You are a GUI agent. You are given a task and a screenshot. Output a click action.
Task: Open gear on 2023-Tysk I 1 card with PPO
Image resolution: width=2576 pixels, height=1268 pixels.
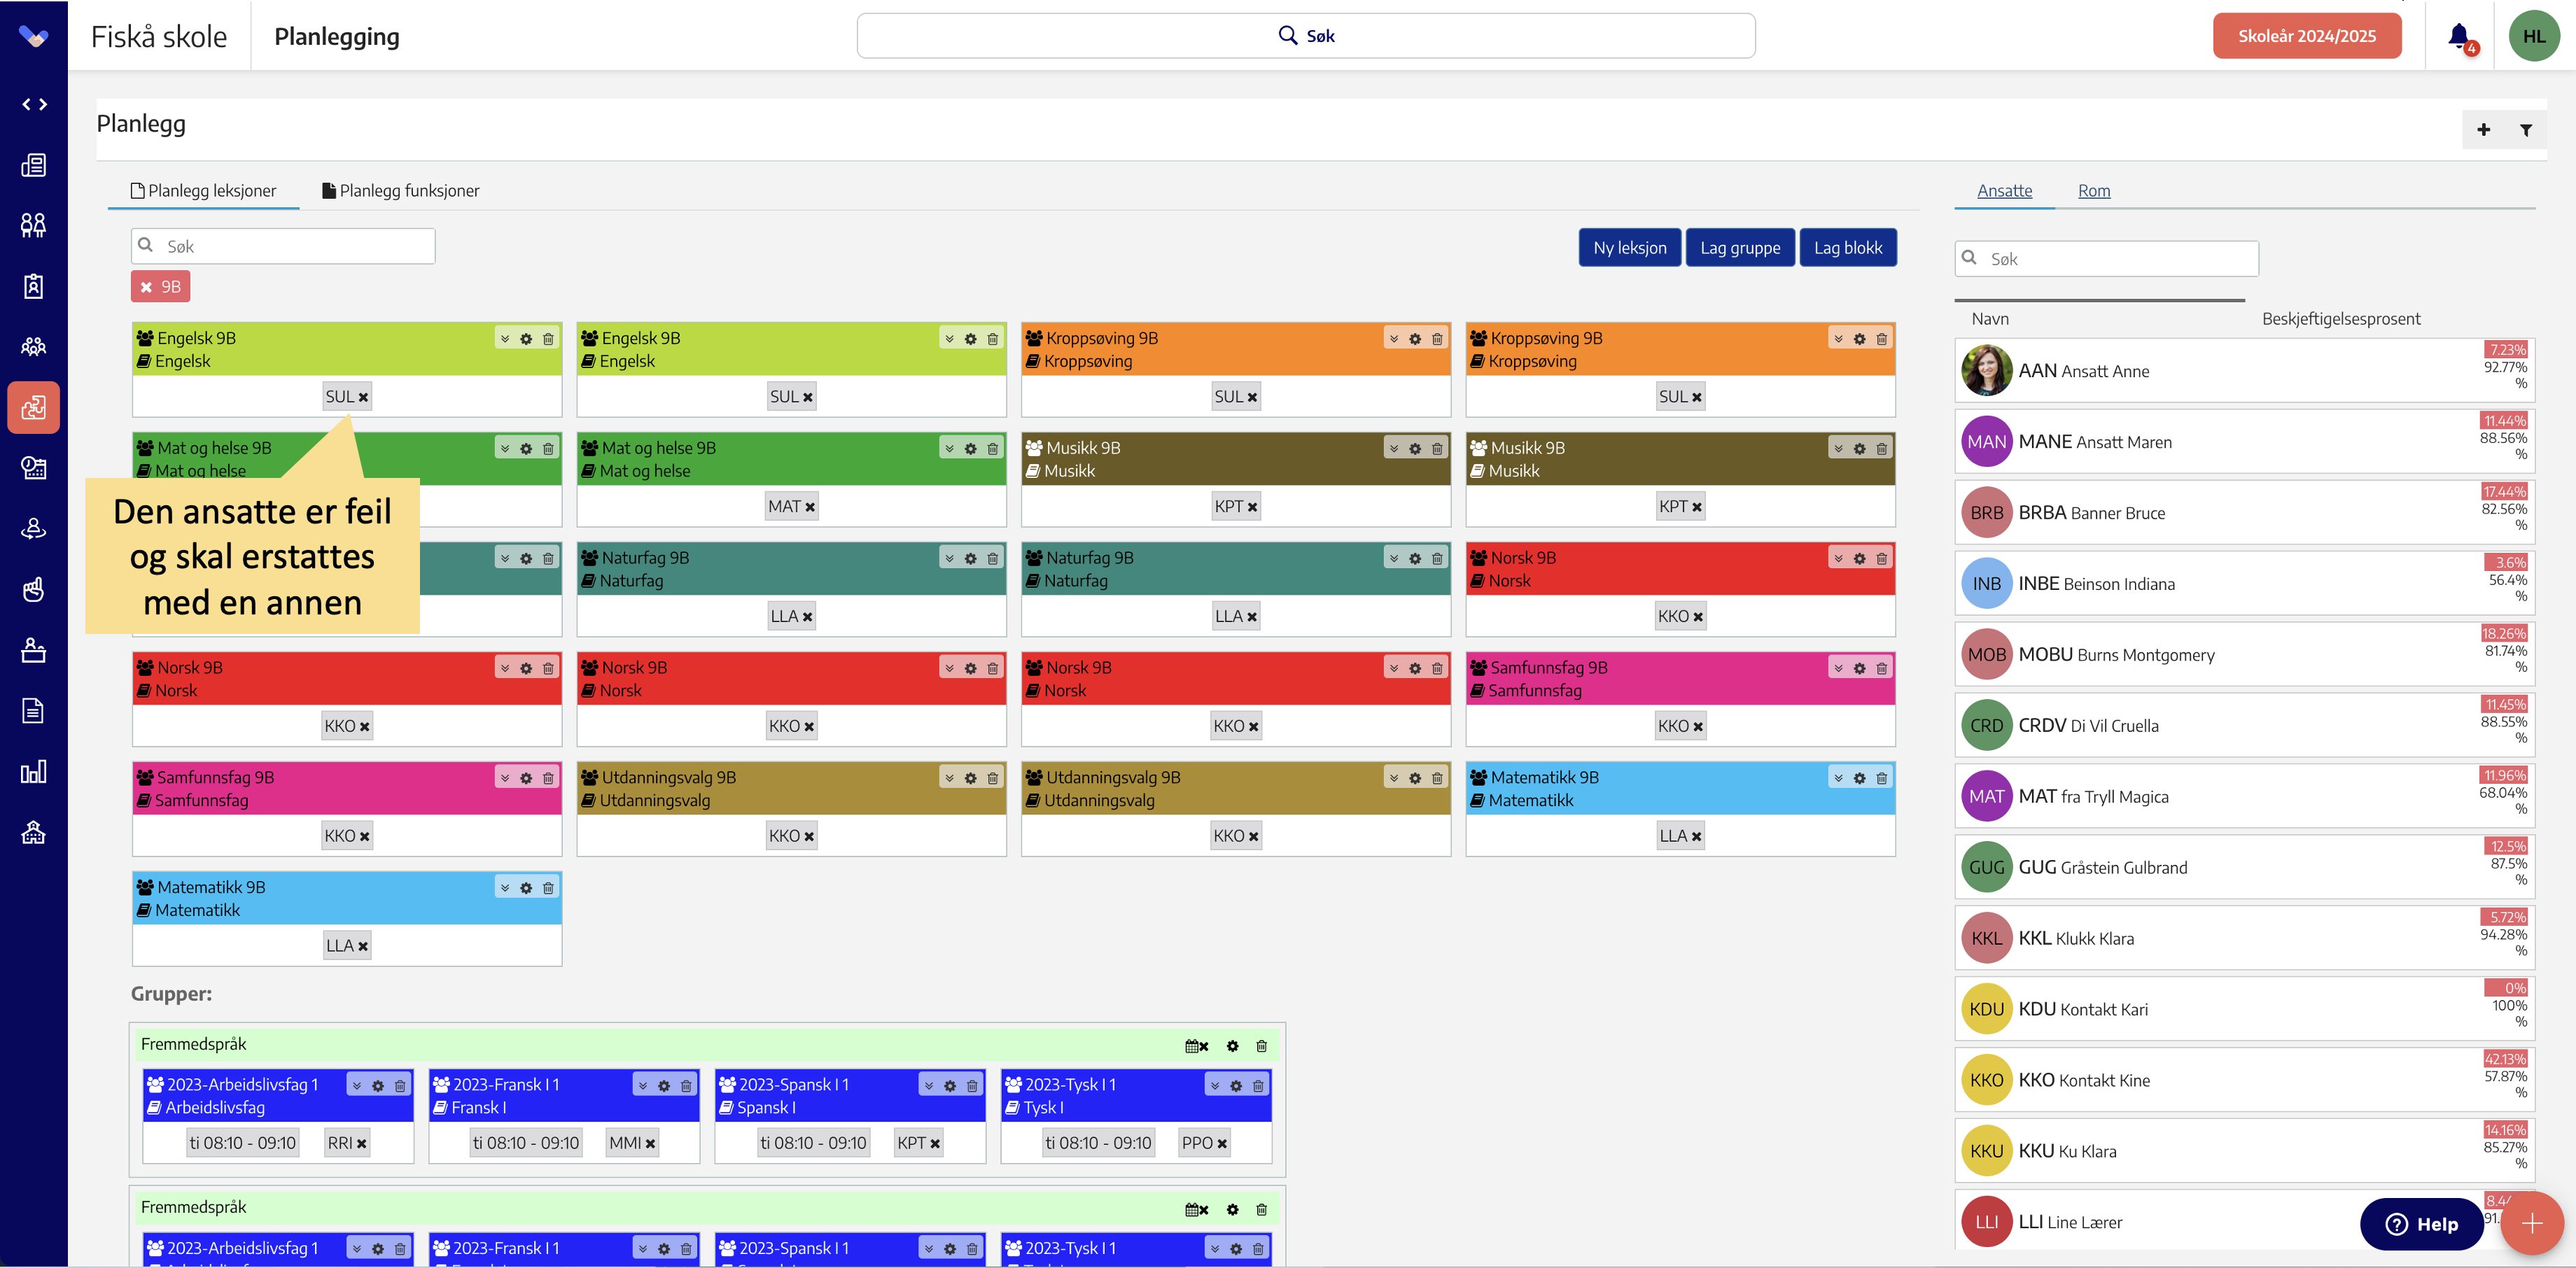(x=1236, y=1086)
